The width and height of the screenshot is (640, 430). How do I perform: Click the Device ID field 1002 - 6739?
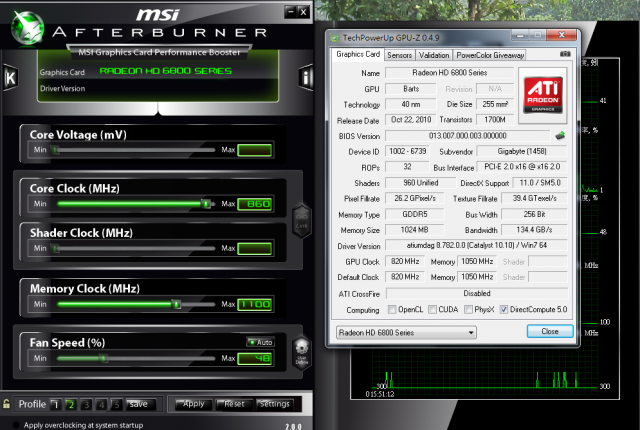point(407,151)
